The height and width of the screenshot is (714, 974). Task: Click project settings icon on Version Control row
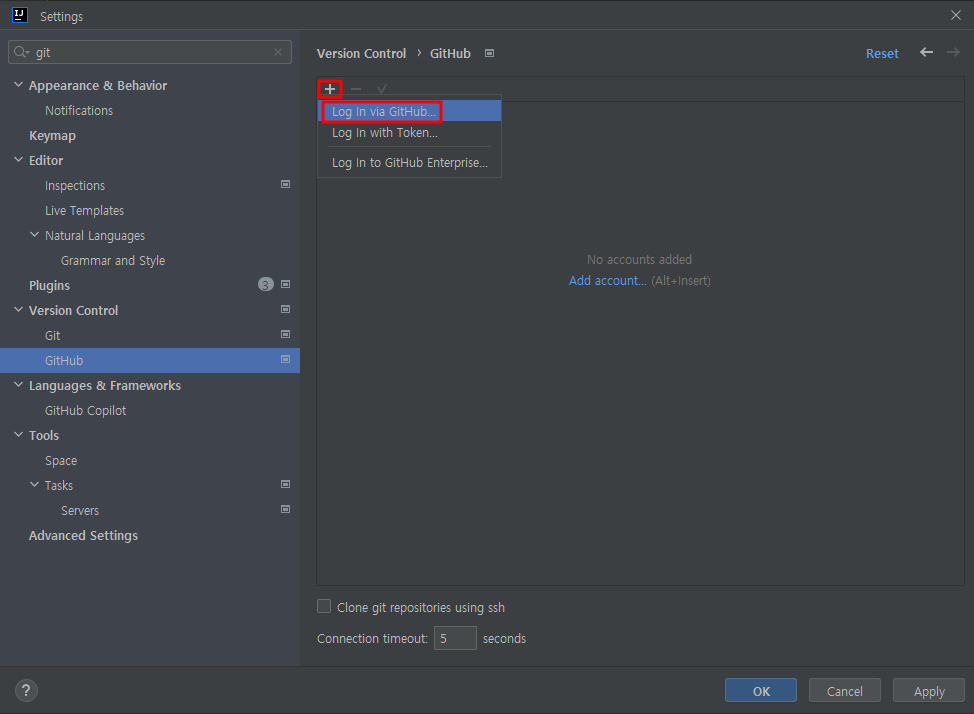286,309
